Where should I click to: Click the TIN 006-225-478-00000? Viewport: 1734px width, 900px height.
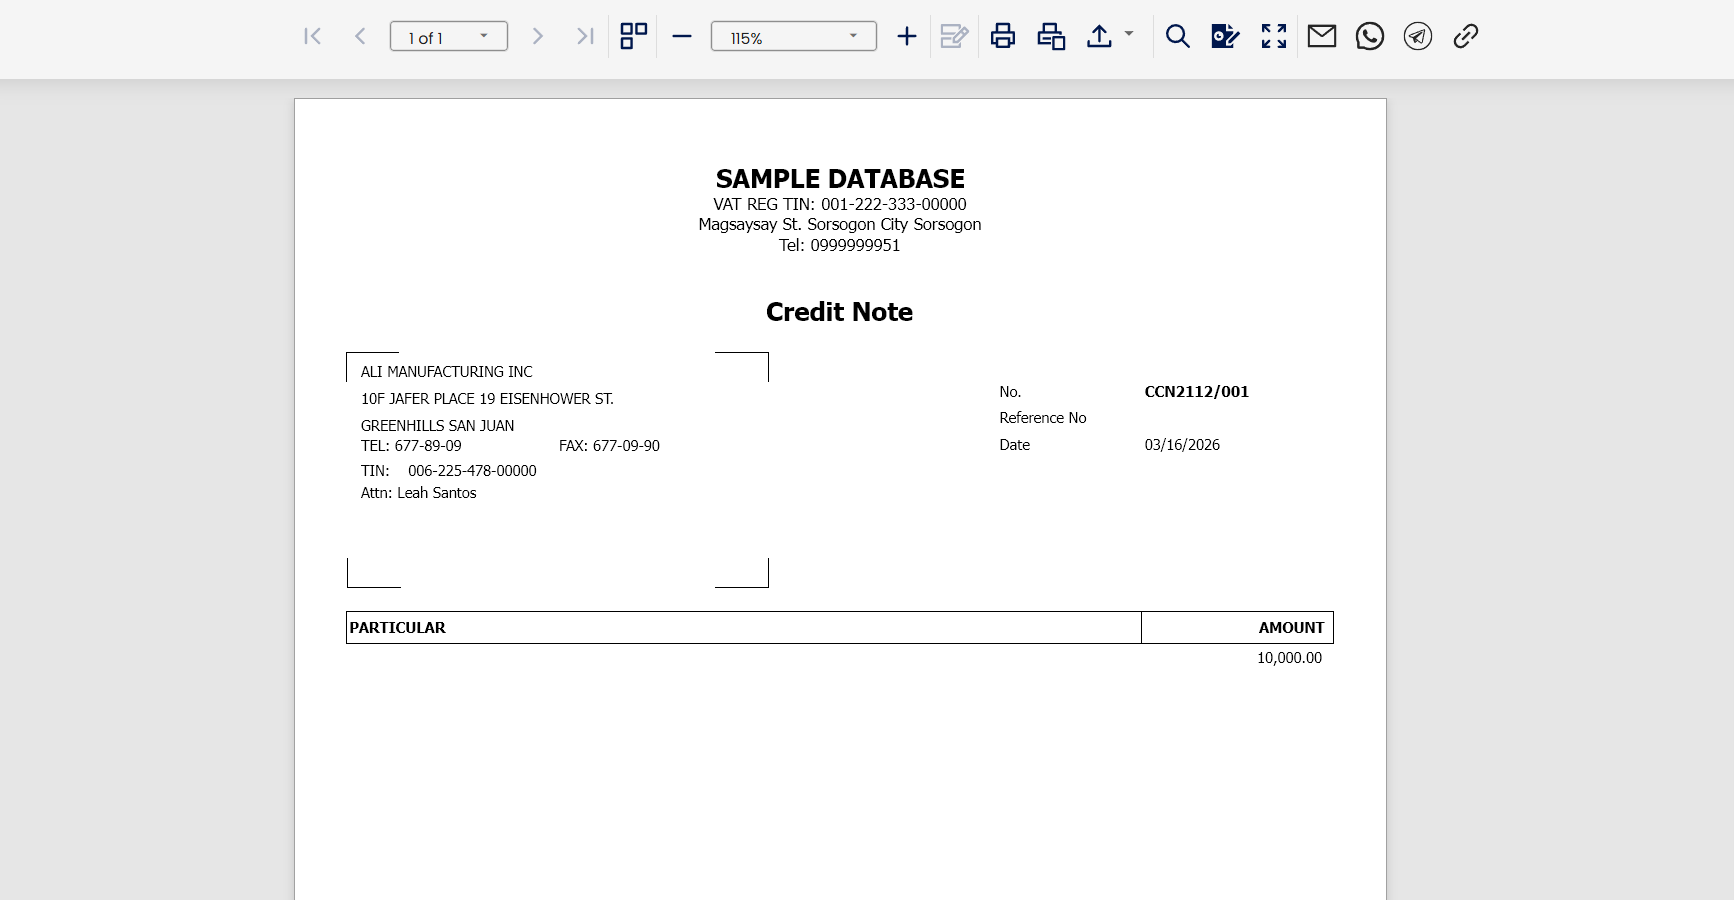[x=472, y=471]
